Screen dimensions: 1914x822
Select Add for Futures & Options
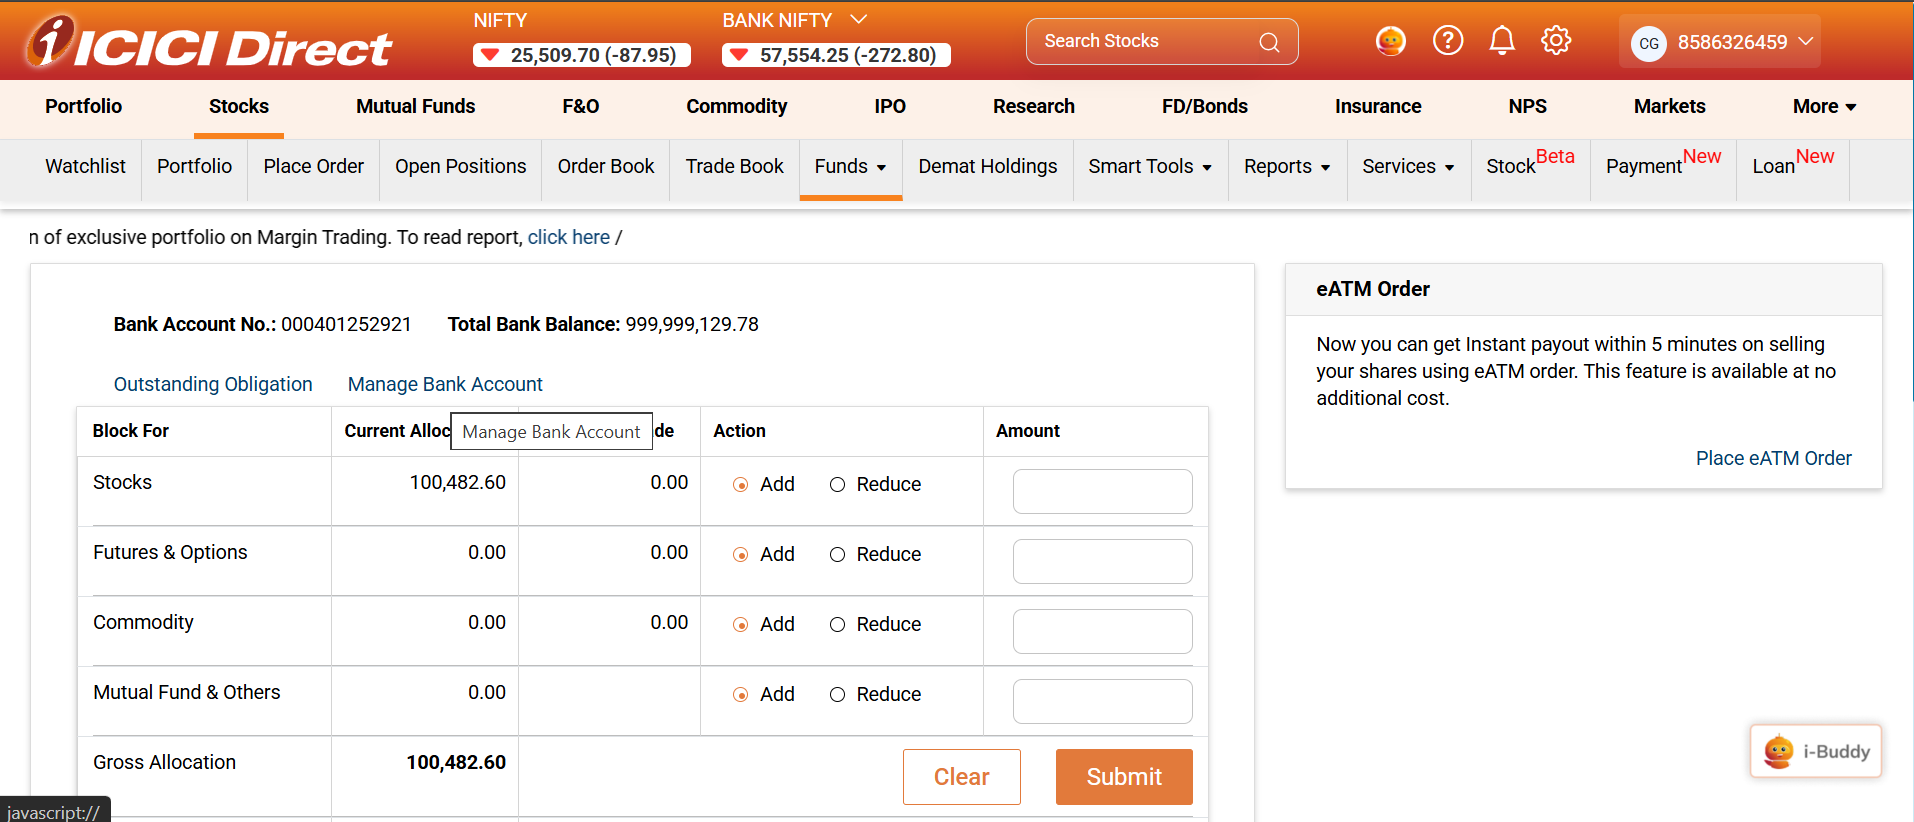[x=741, y=555]
